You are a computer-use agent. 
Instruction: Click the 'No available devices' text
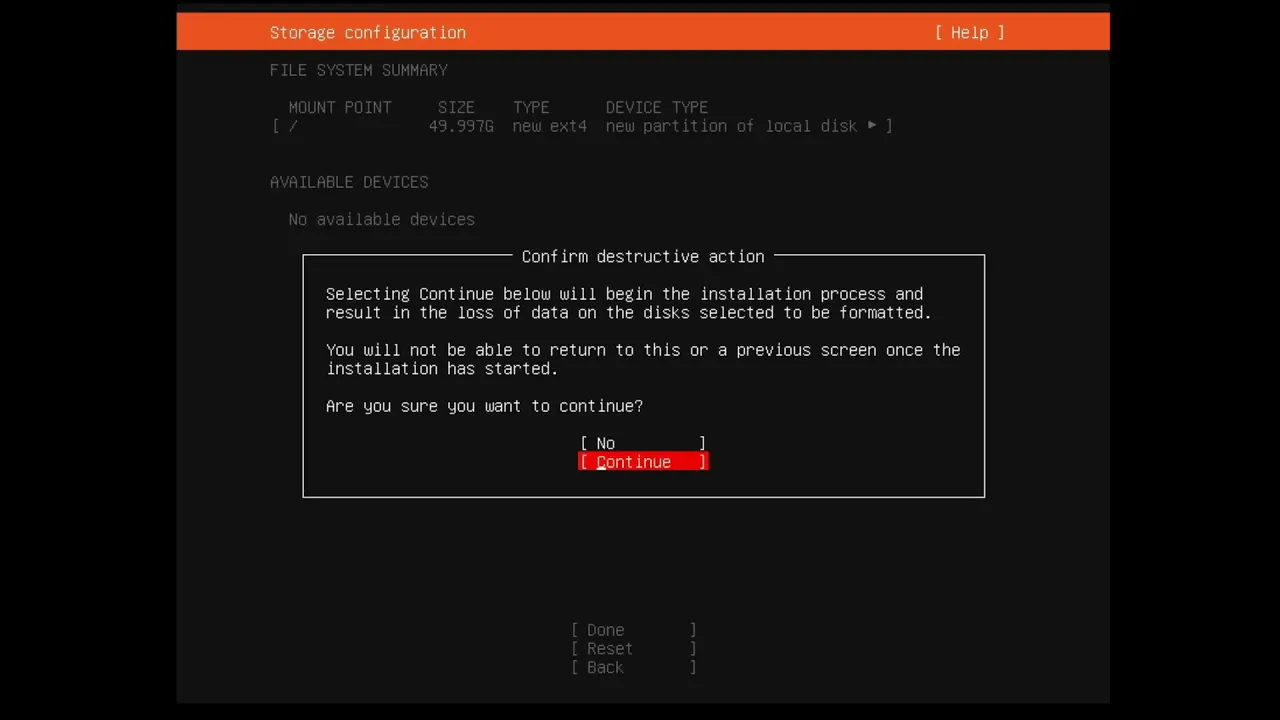point(382,219)
